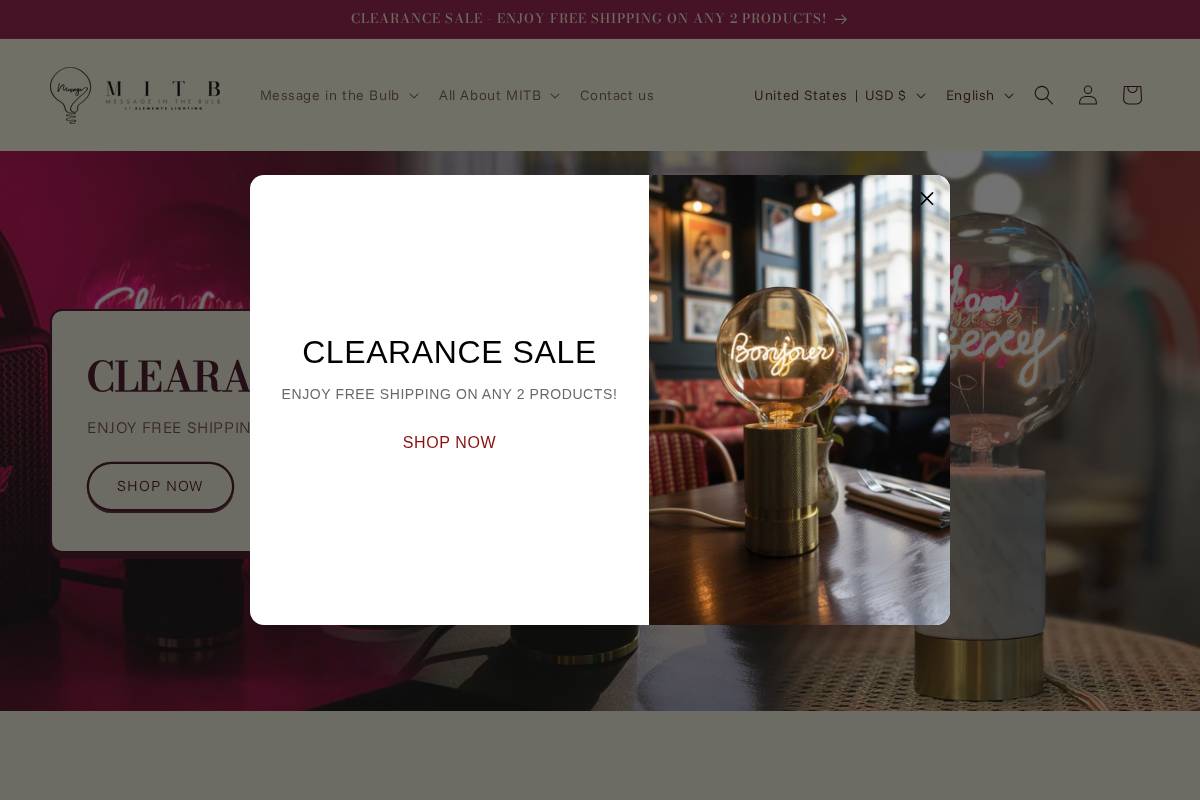The width and height of the screenshot is (1200, 800).
Task: Click the Bonjour bulb popup image
Action: click(x=799, y=400)
